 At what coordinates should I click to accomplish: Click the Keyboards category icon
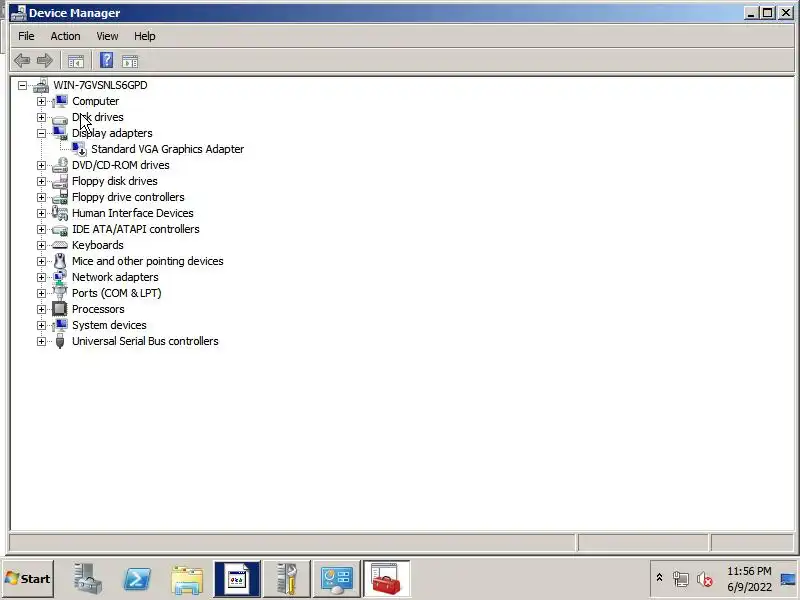coord(60,245)
